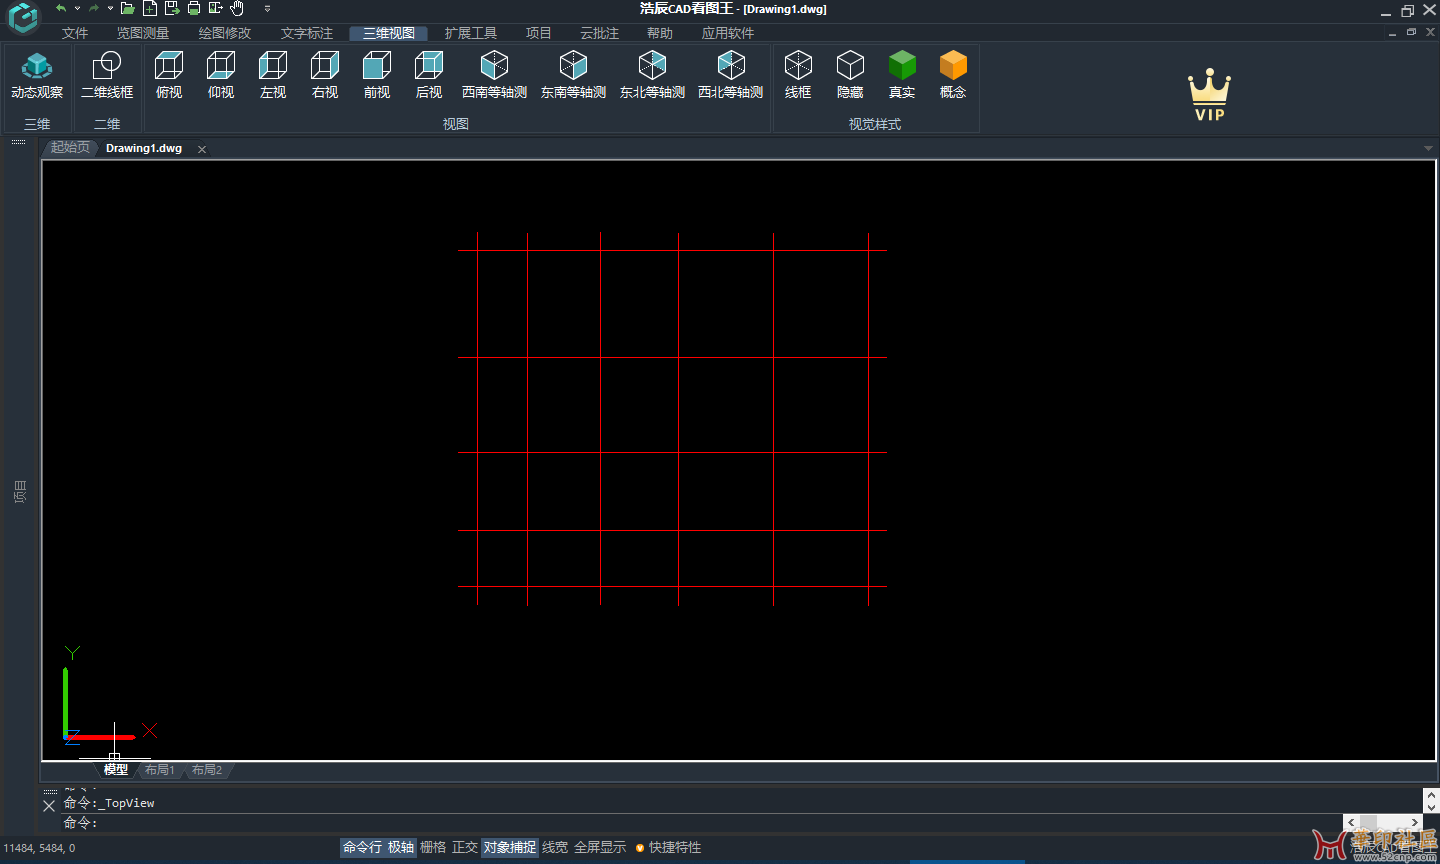Click the undo arrow icon
1440x864 pixels.
click(61, 8)
